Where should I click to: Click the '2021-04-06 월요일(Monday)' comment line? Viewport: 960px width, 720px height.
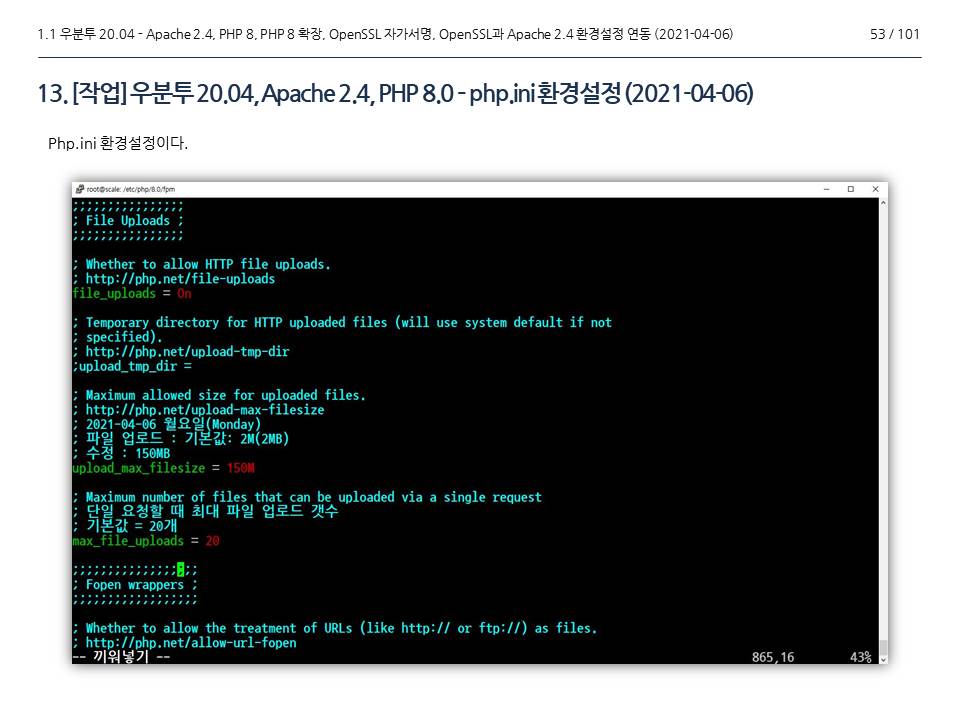(x=167, y=424)
